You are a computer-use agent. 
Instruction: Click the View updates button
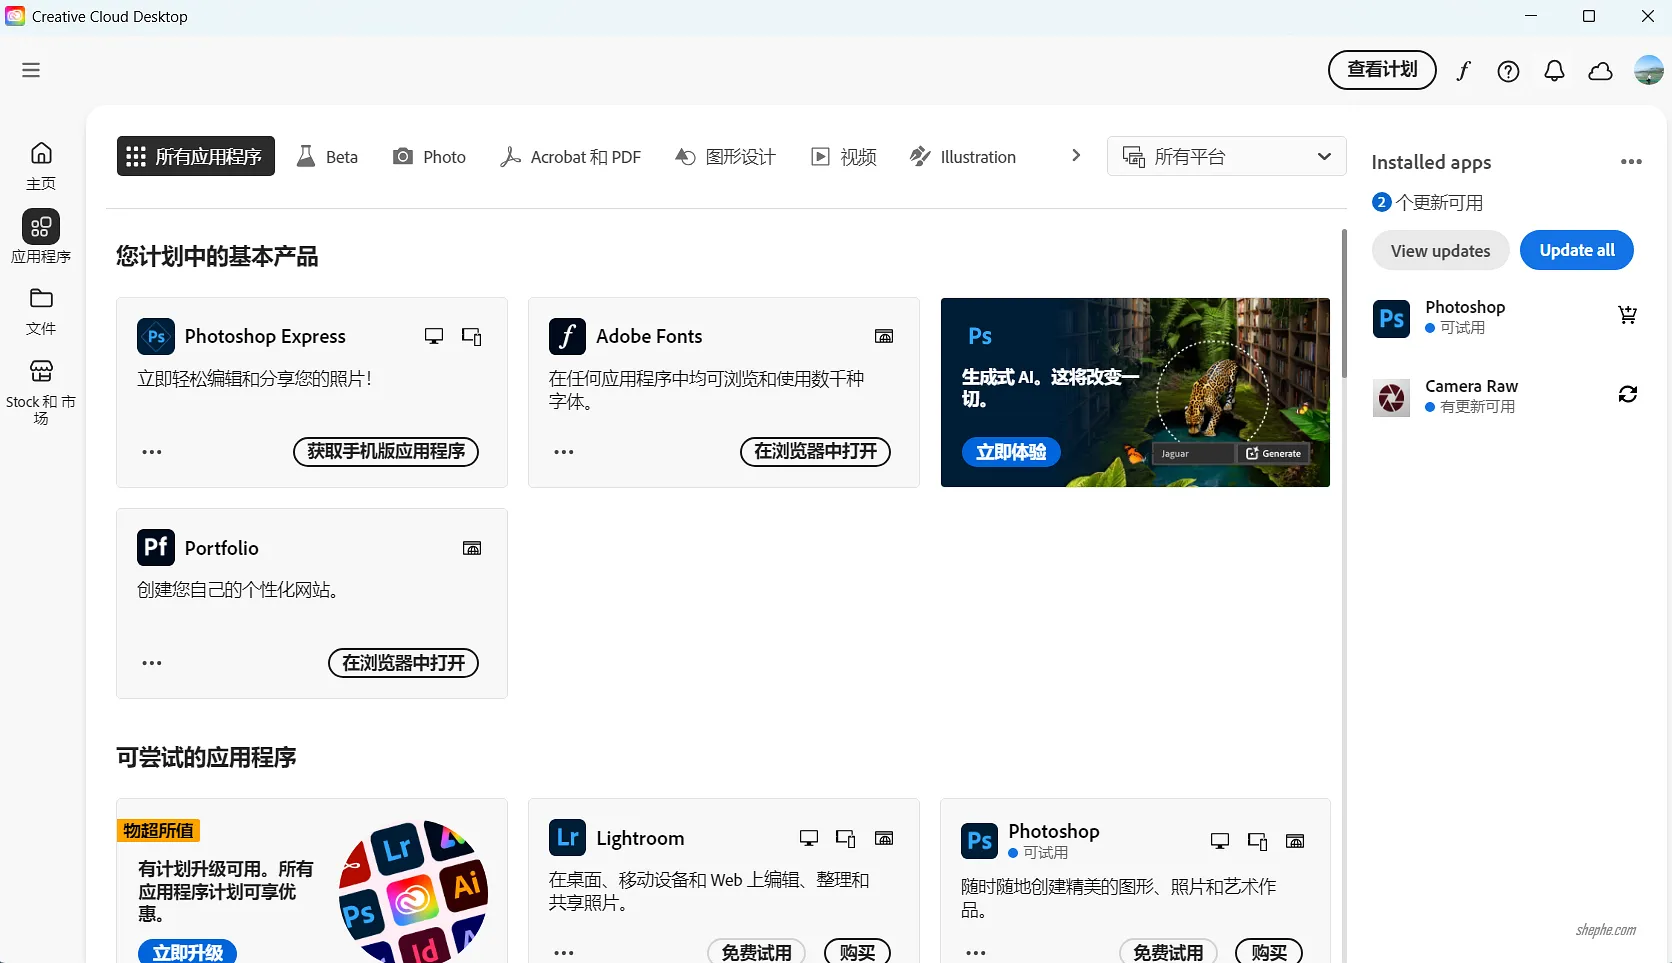point(1440,251)
